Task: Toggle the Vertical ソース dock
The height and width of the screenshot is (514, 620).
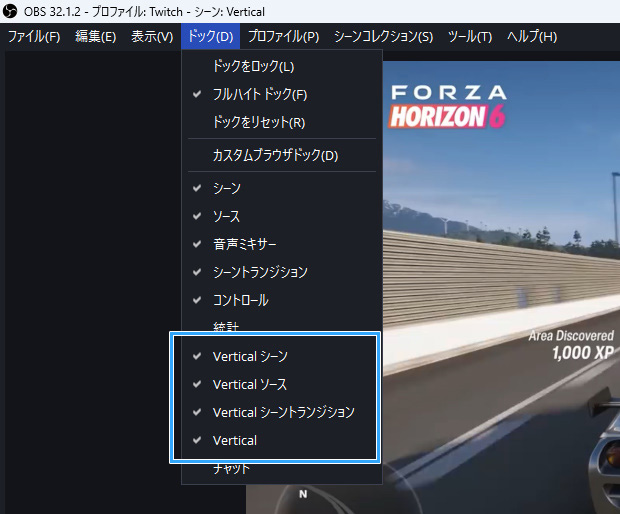Action: 282,384
